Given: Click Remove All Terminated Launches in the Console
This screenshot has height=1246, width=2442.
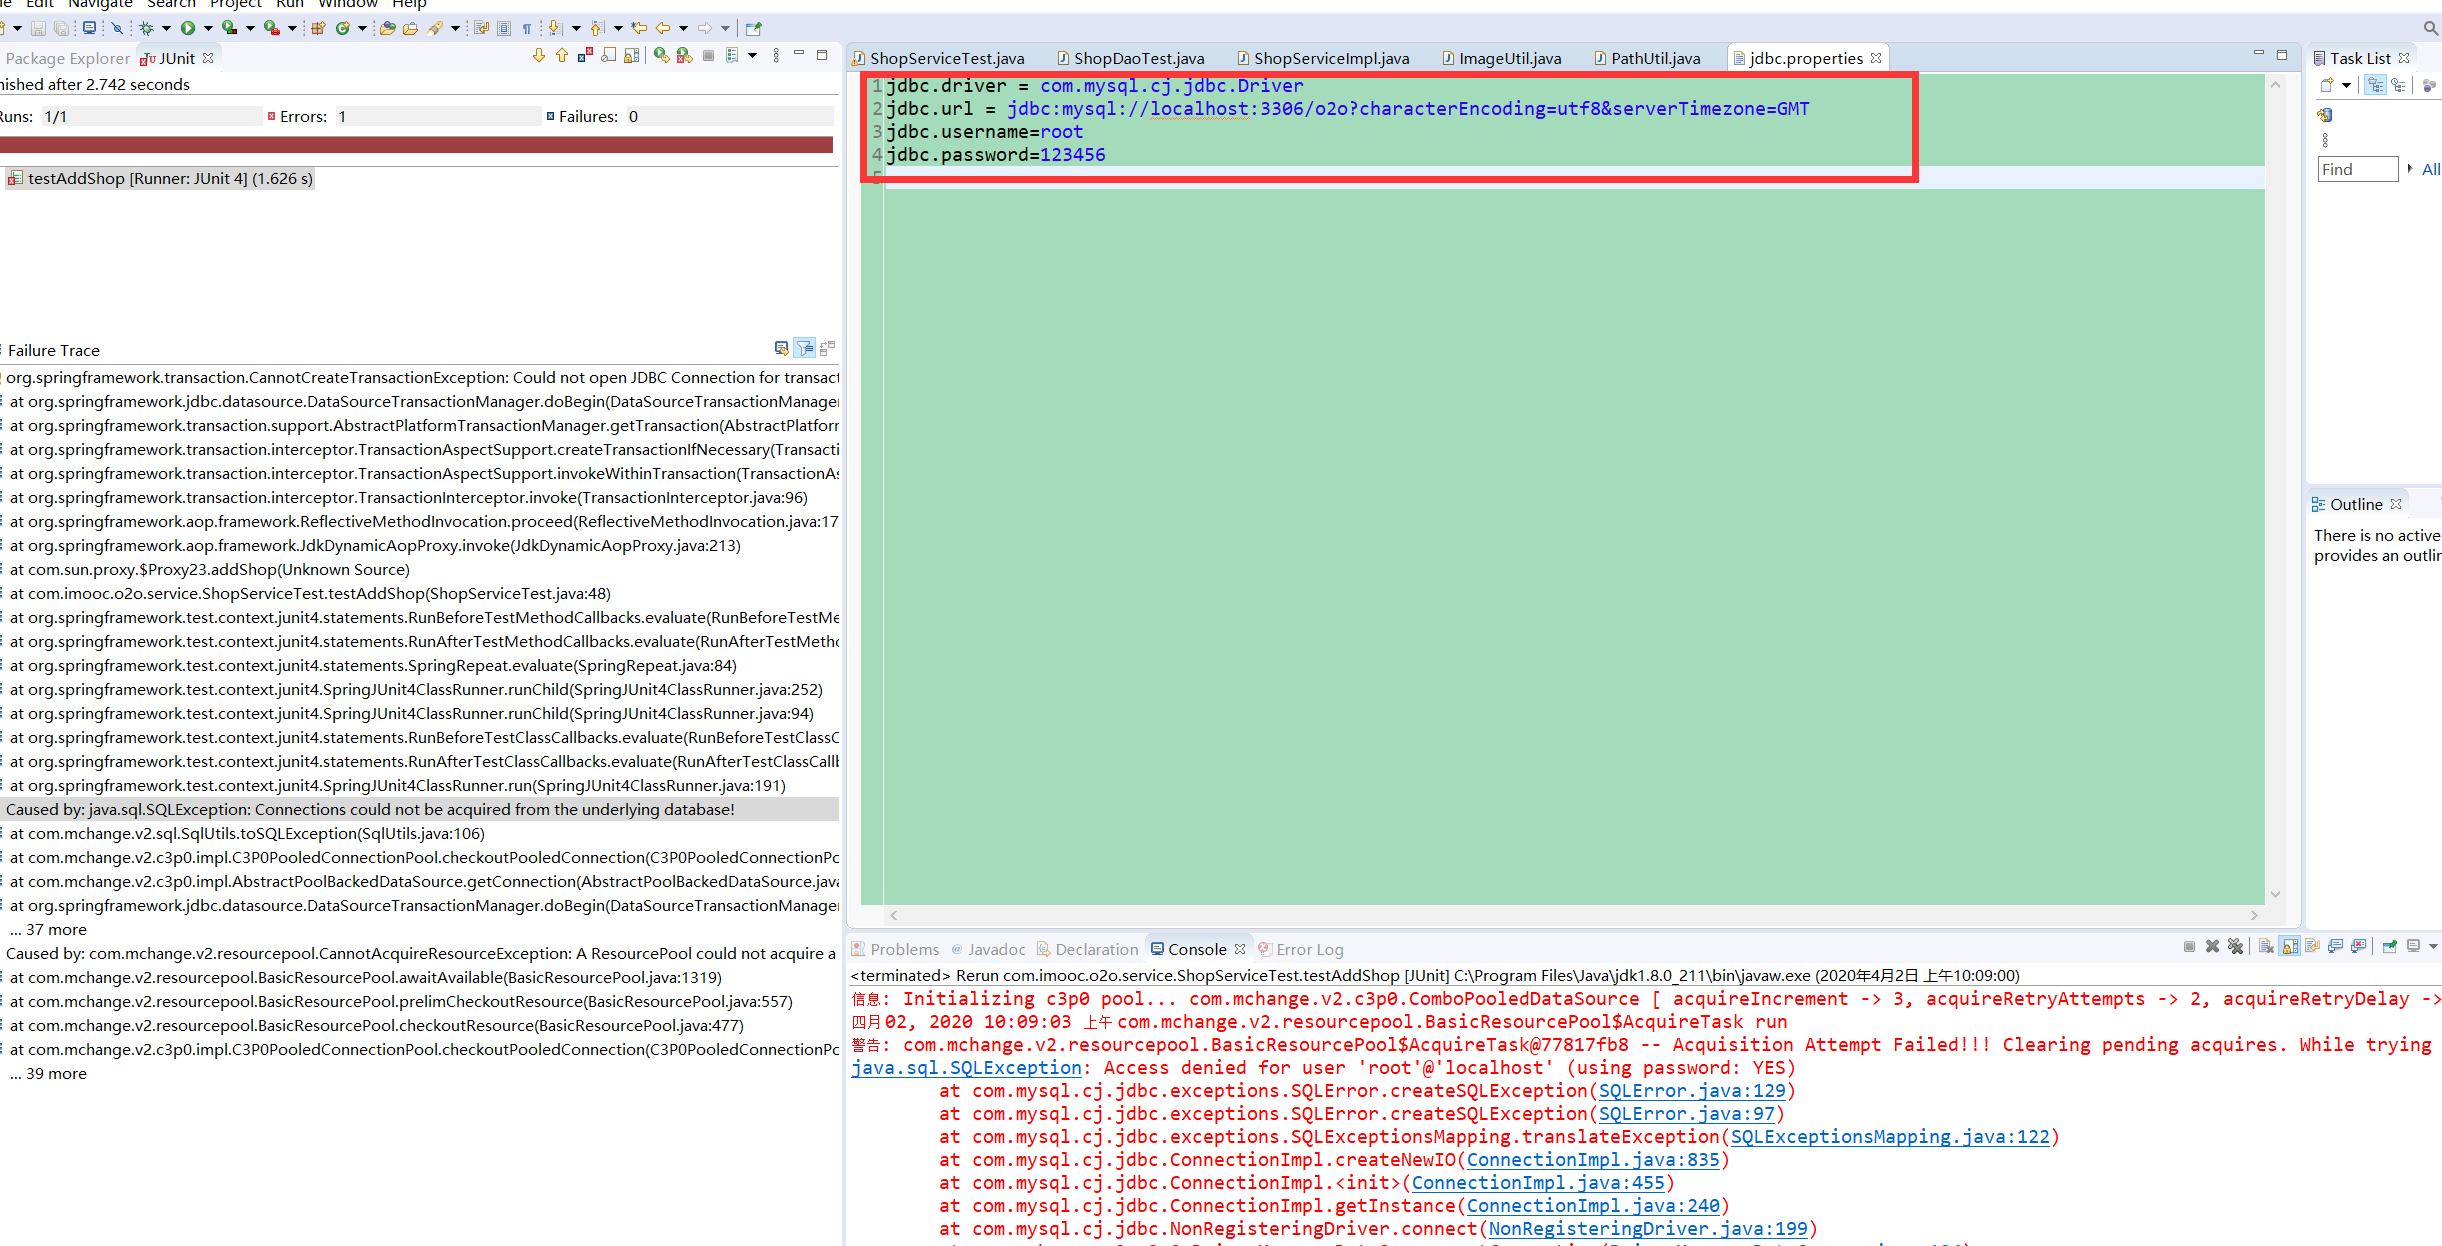Looking at the screenshot, I should click(2236, 947).
